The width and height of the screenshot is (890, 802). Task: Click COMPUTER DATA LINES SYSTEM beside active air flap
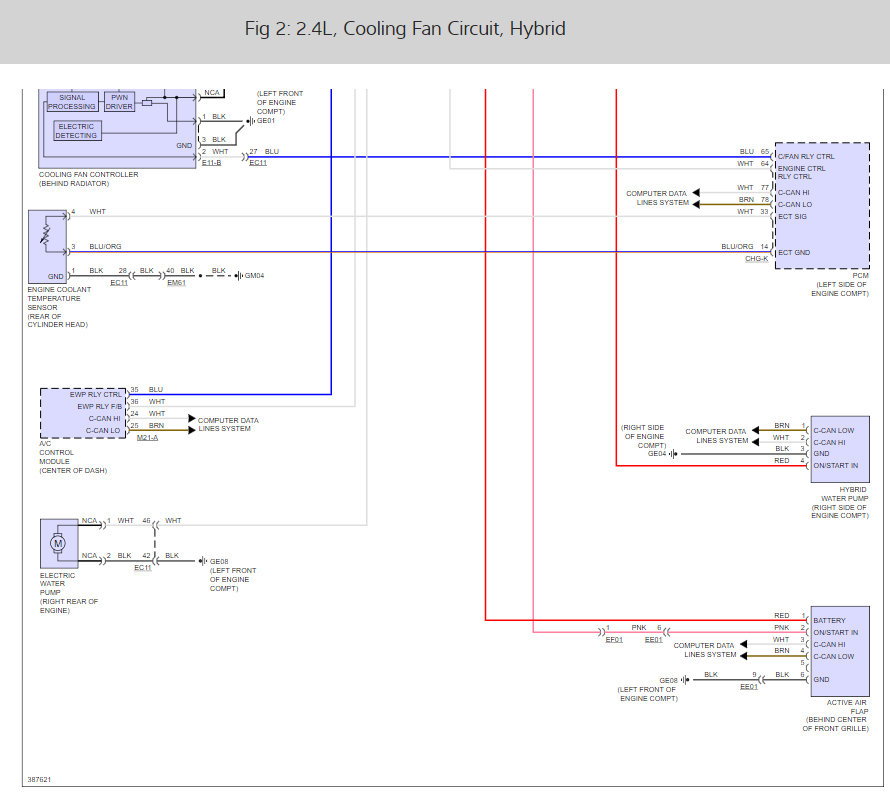pyautogui.click(x=704, y=650)
